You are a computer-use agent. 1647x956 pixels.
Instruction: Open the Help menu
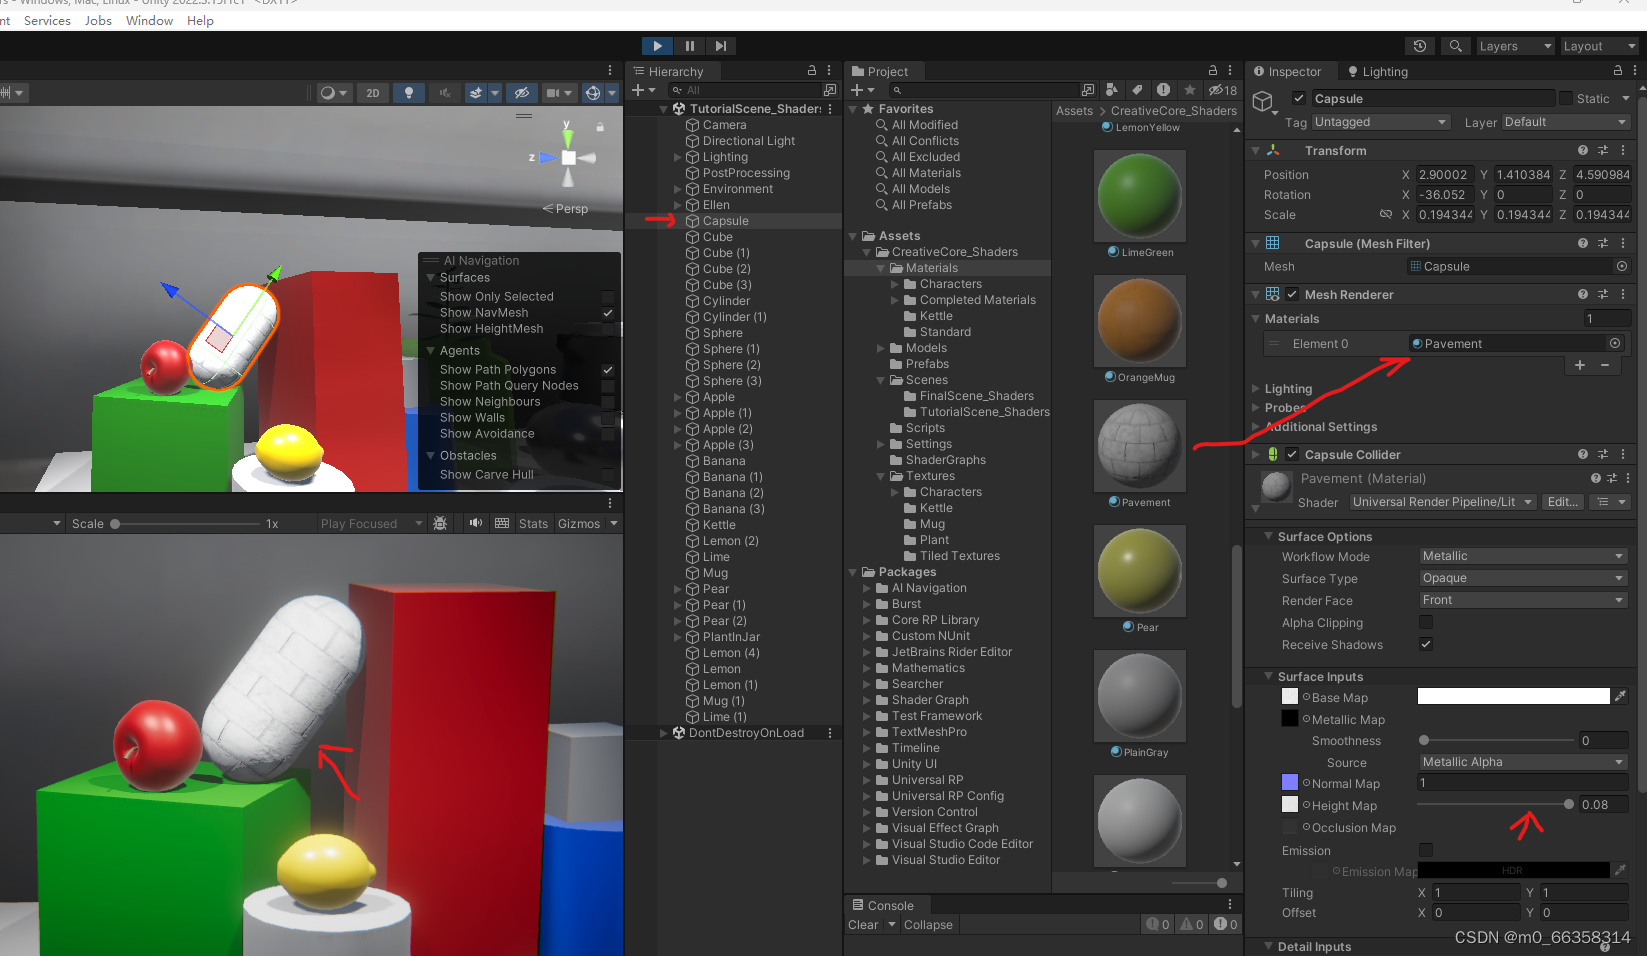coord(200,20)
